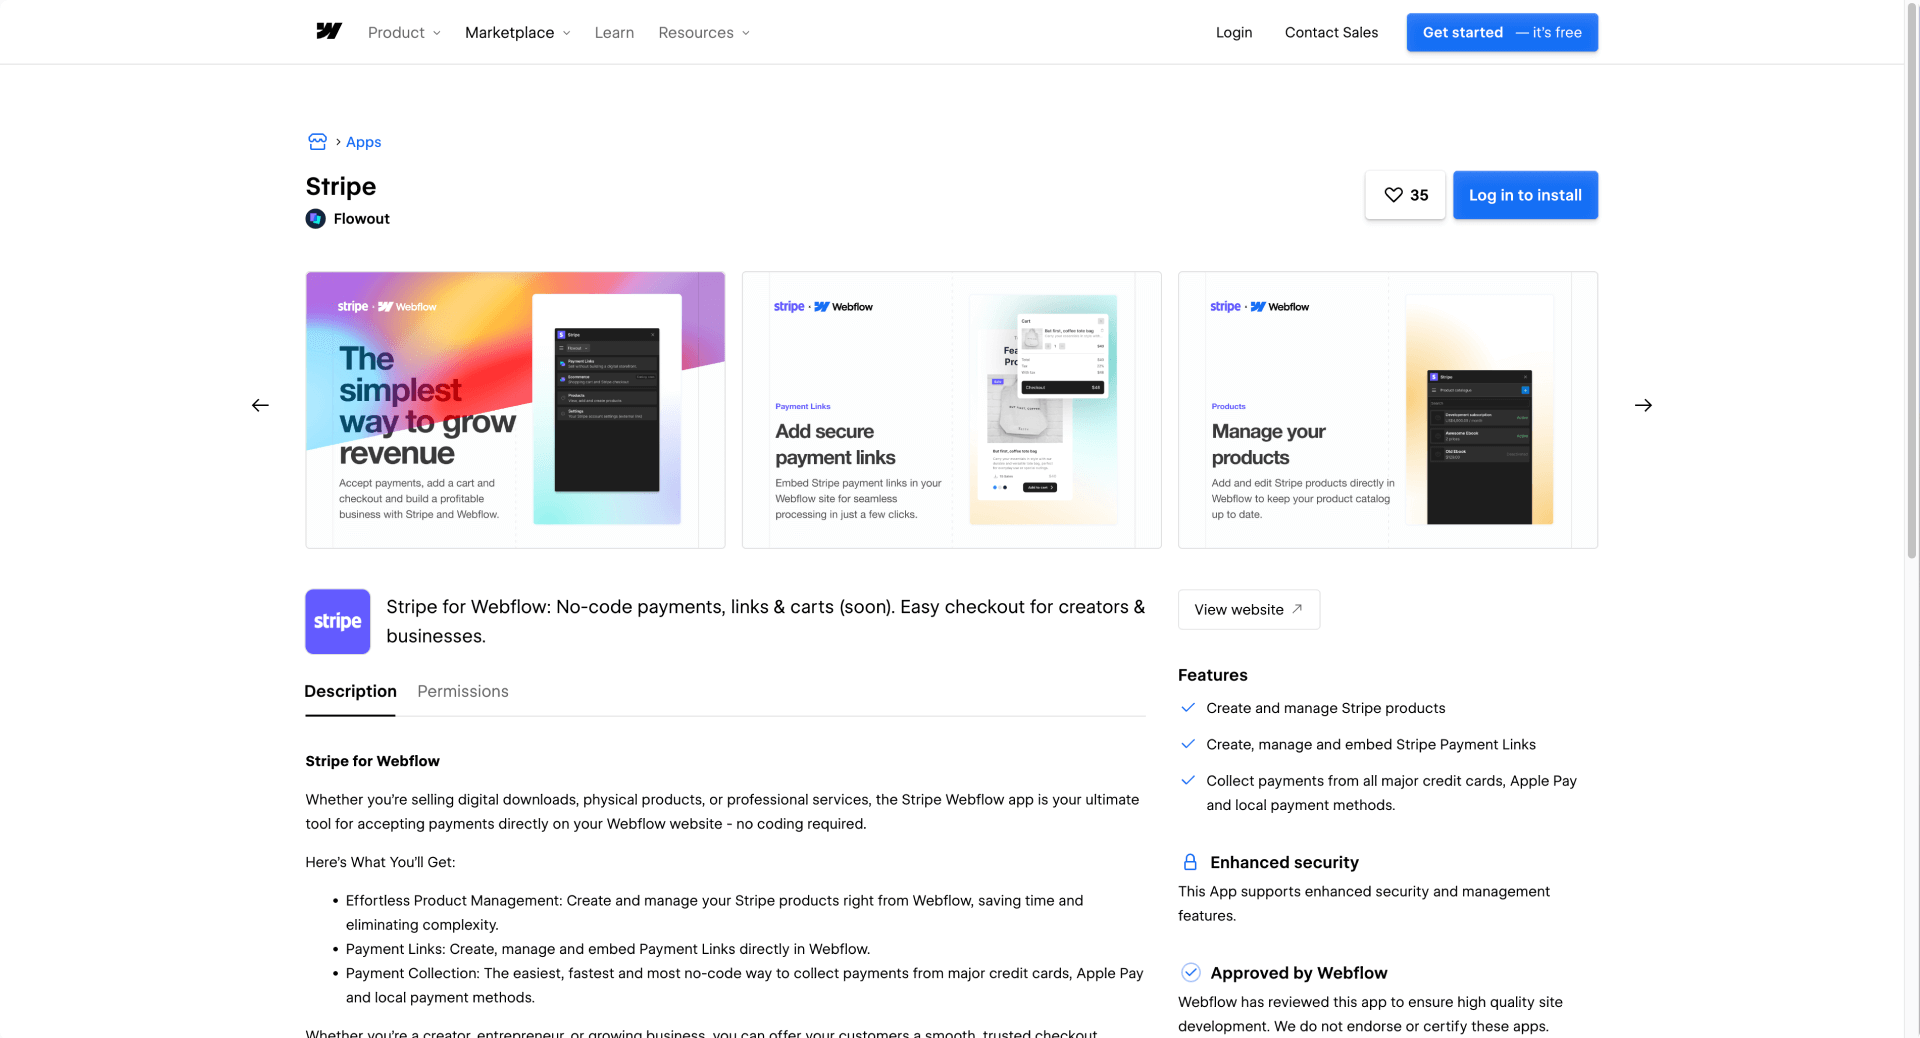Viewport: 1920px width, 1038px height.
Task: Click the Approved by Webflow heading
Action: pyautogui.click(x=1298, y=973)
